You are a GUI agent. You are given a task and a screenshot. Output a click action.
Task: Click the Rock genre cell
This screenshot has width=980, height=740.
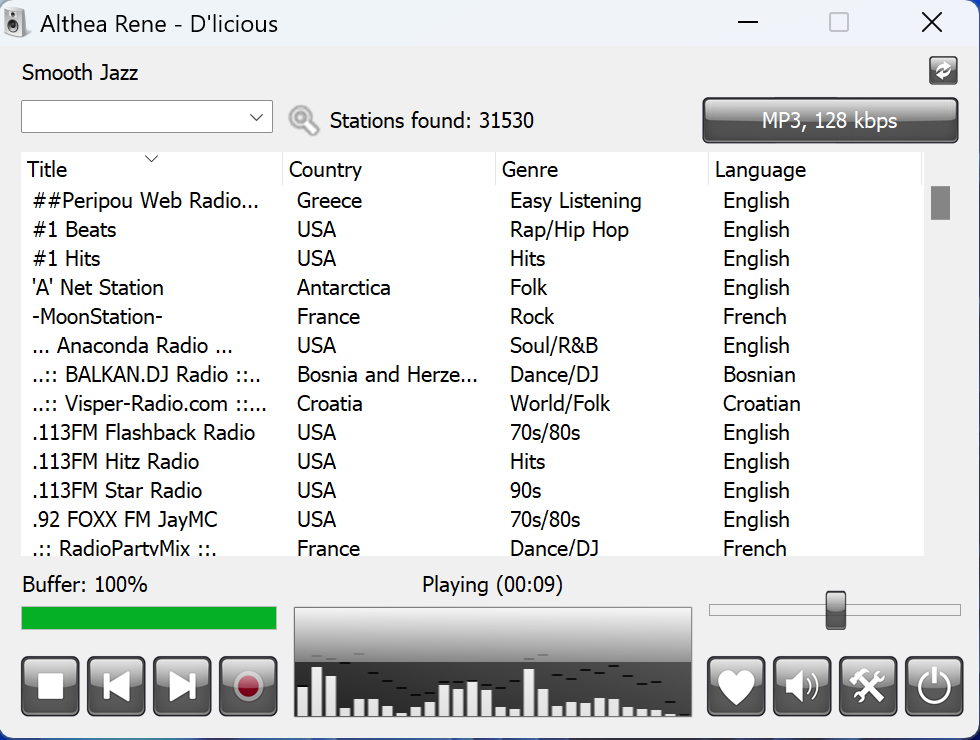(x=532, y=317)
